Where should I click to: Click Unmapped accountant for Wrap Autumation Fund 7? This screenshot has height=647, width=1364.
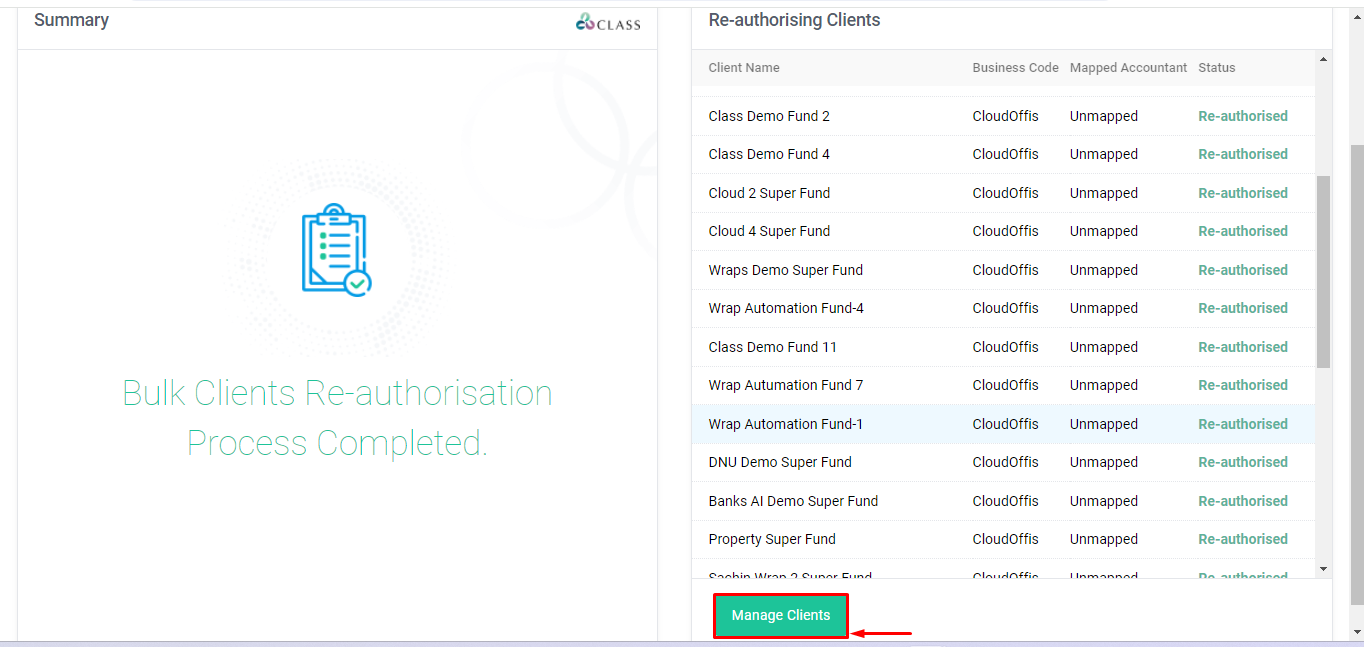(1104, 385)
